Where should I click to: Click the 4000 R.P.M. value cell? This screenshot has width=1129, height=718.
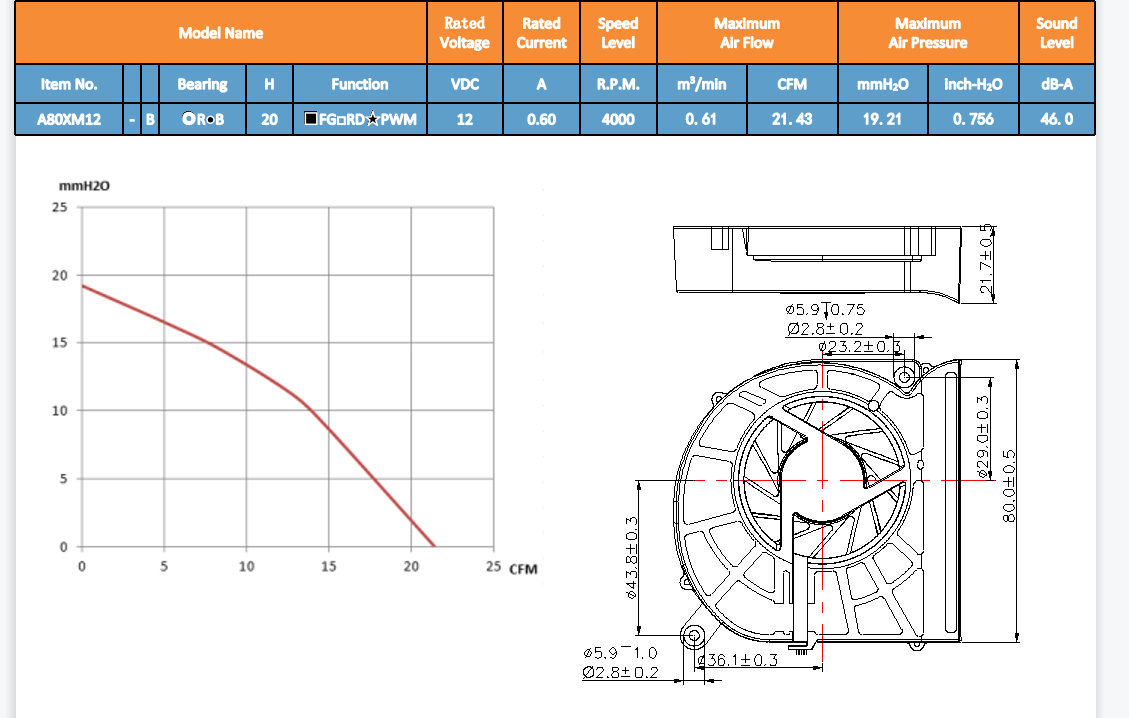(x=618, y=120)
